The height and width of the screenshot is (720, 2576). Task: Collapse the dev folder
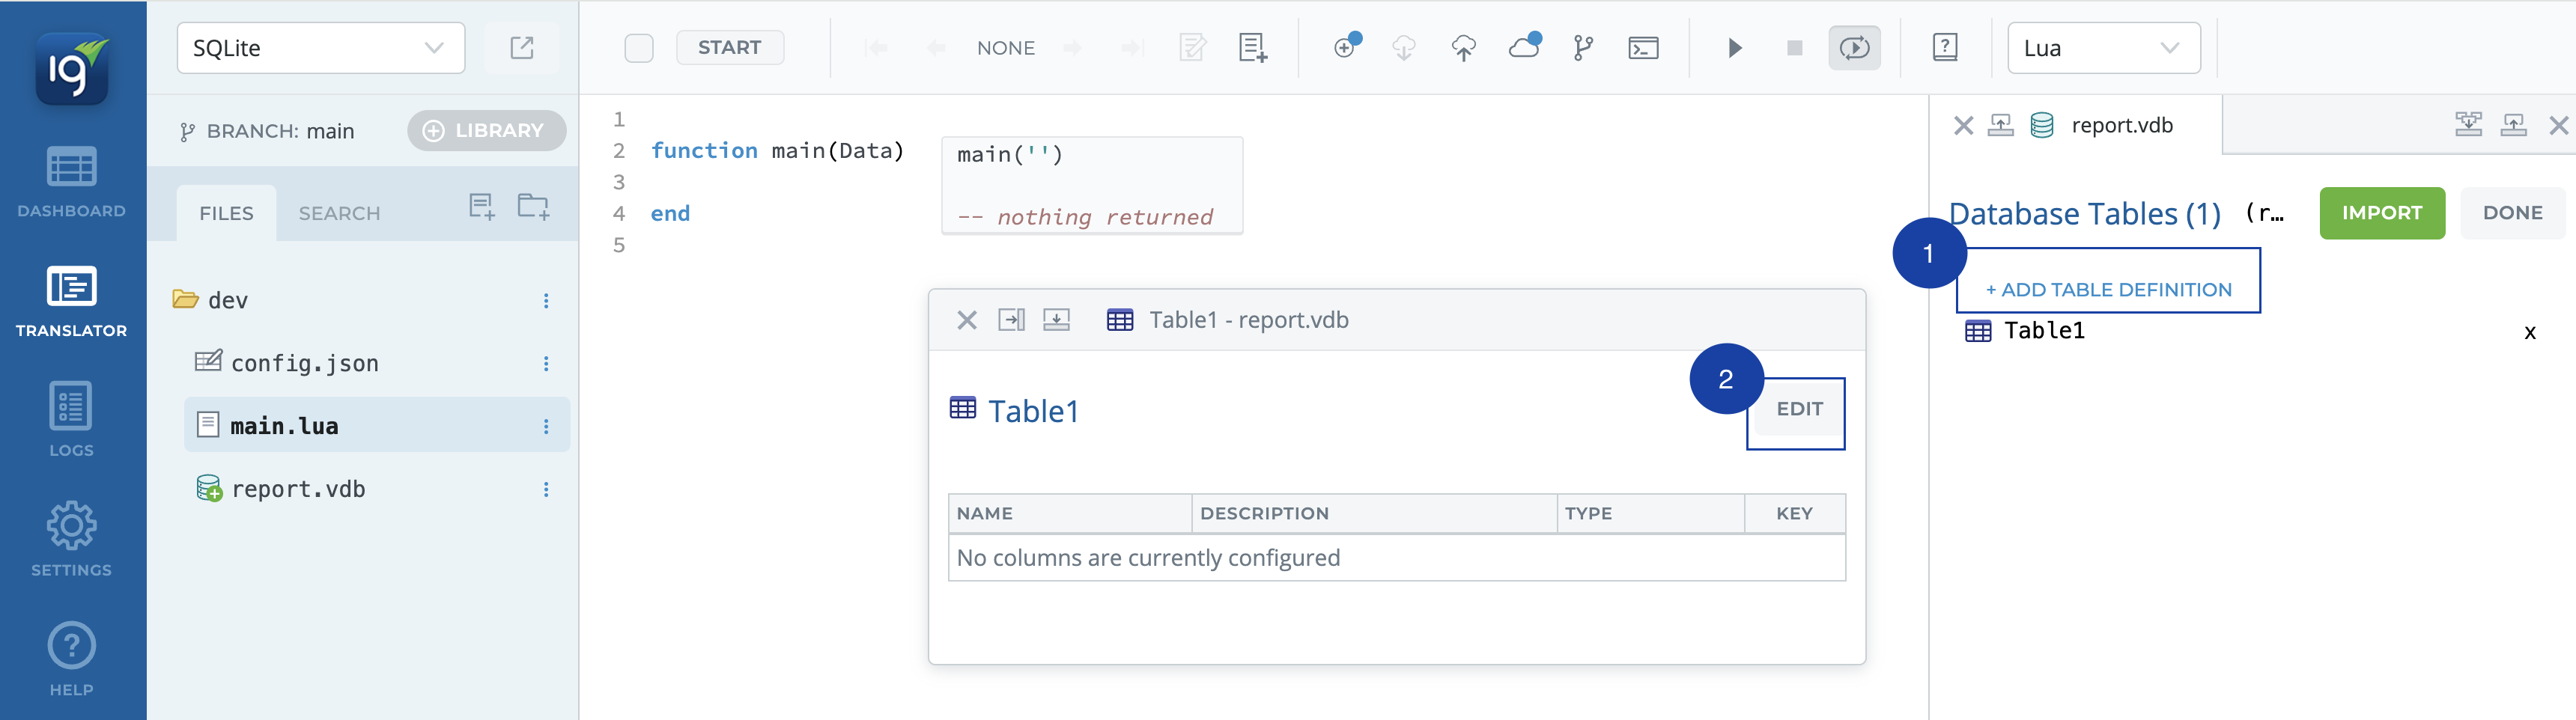click(x=185, y=300)
